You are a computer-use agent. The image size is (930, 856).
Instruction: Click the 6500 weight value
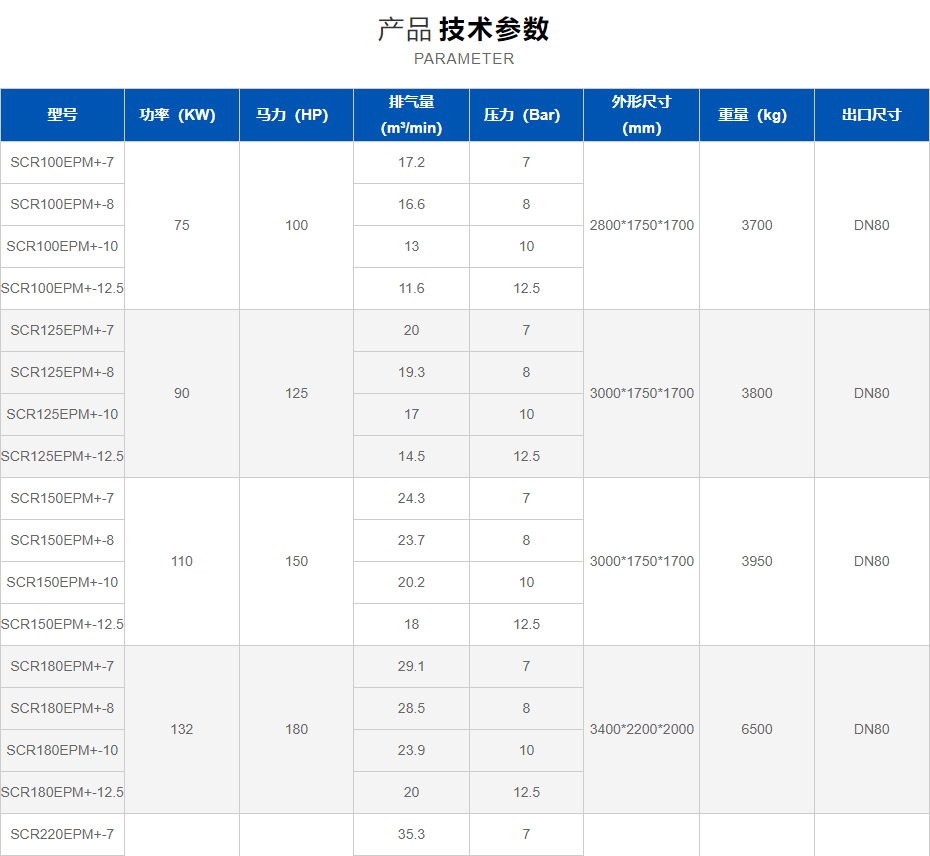pyautogui.click(x=756, y=729)
